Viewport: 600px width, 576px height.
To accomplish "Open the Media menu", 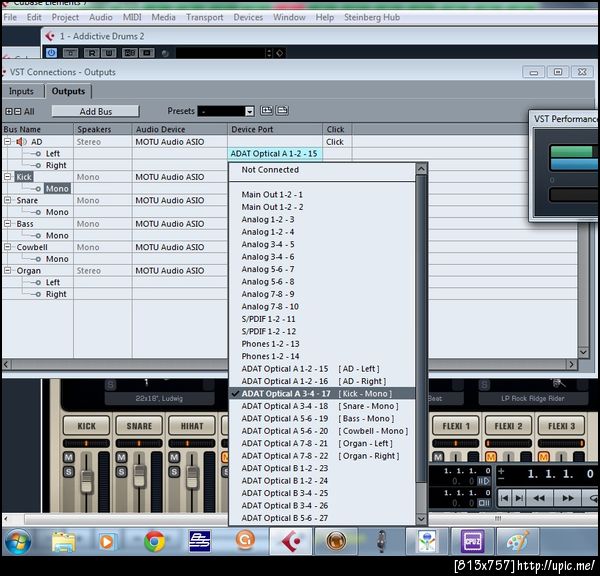I will click(x=163, y=17).
